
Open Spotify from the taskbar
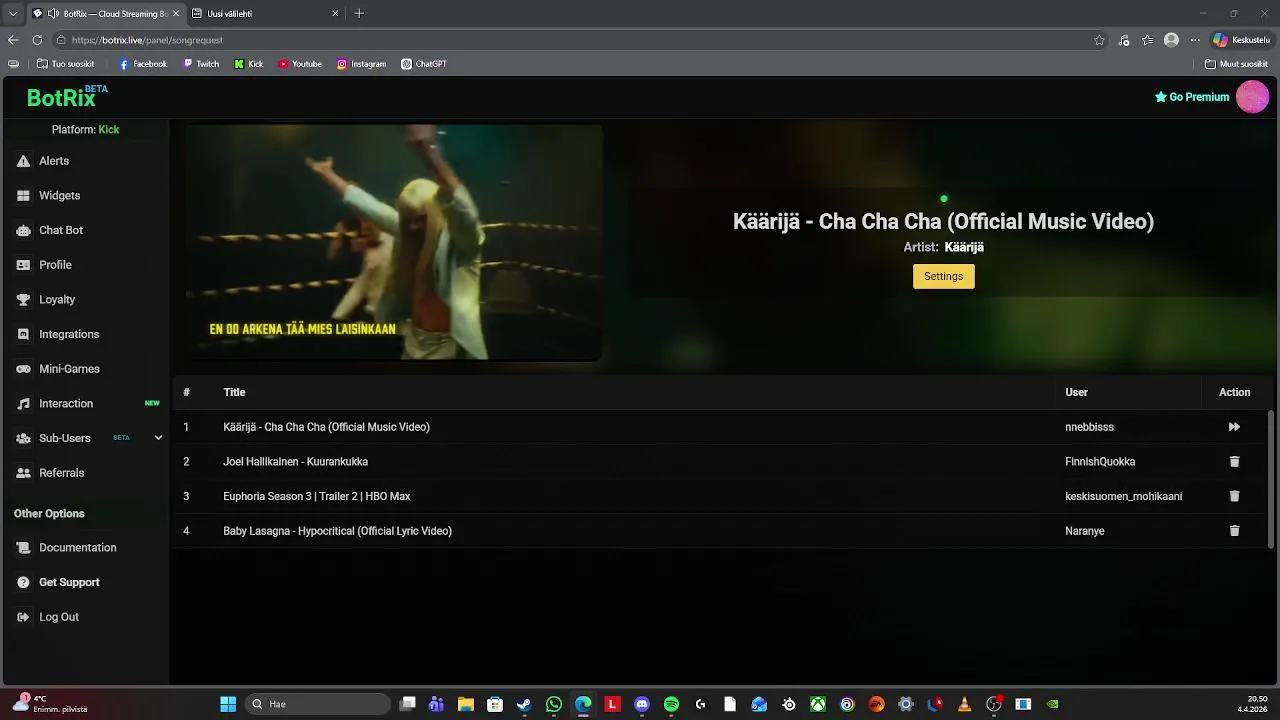coord(671,704)
